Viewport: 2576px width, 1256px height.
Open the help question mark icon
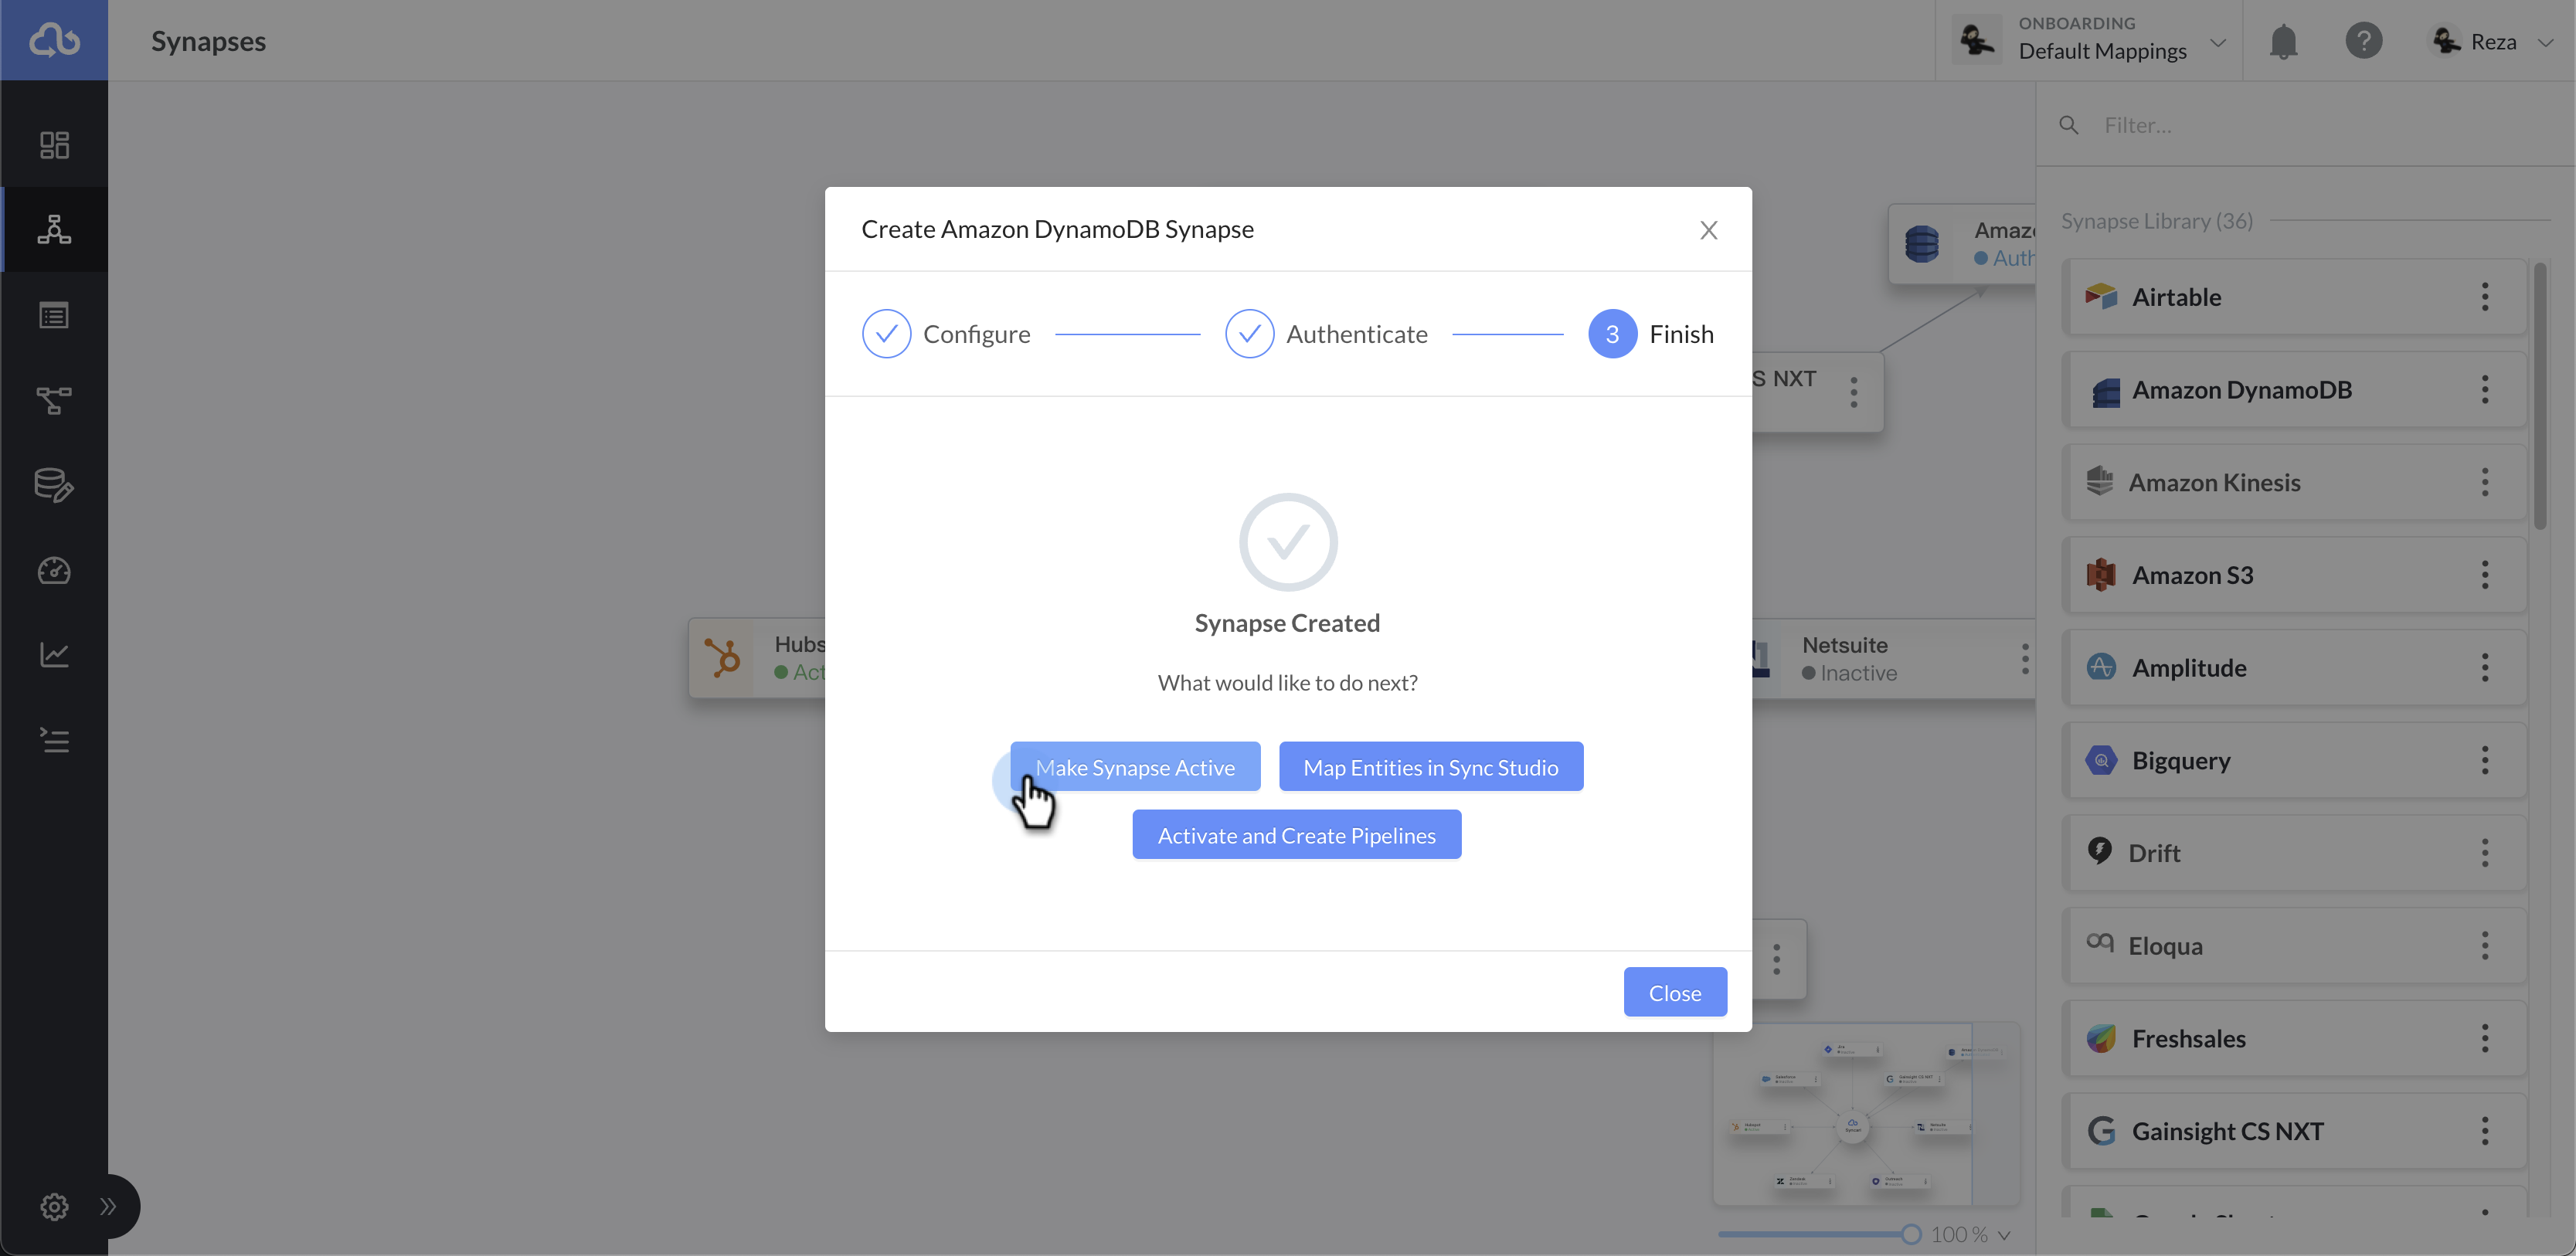(x=2364, y=41)
